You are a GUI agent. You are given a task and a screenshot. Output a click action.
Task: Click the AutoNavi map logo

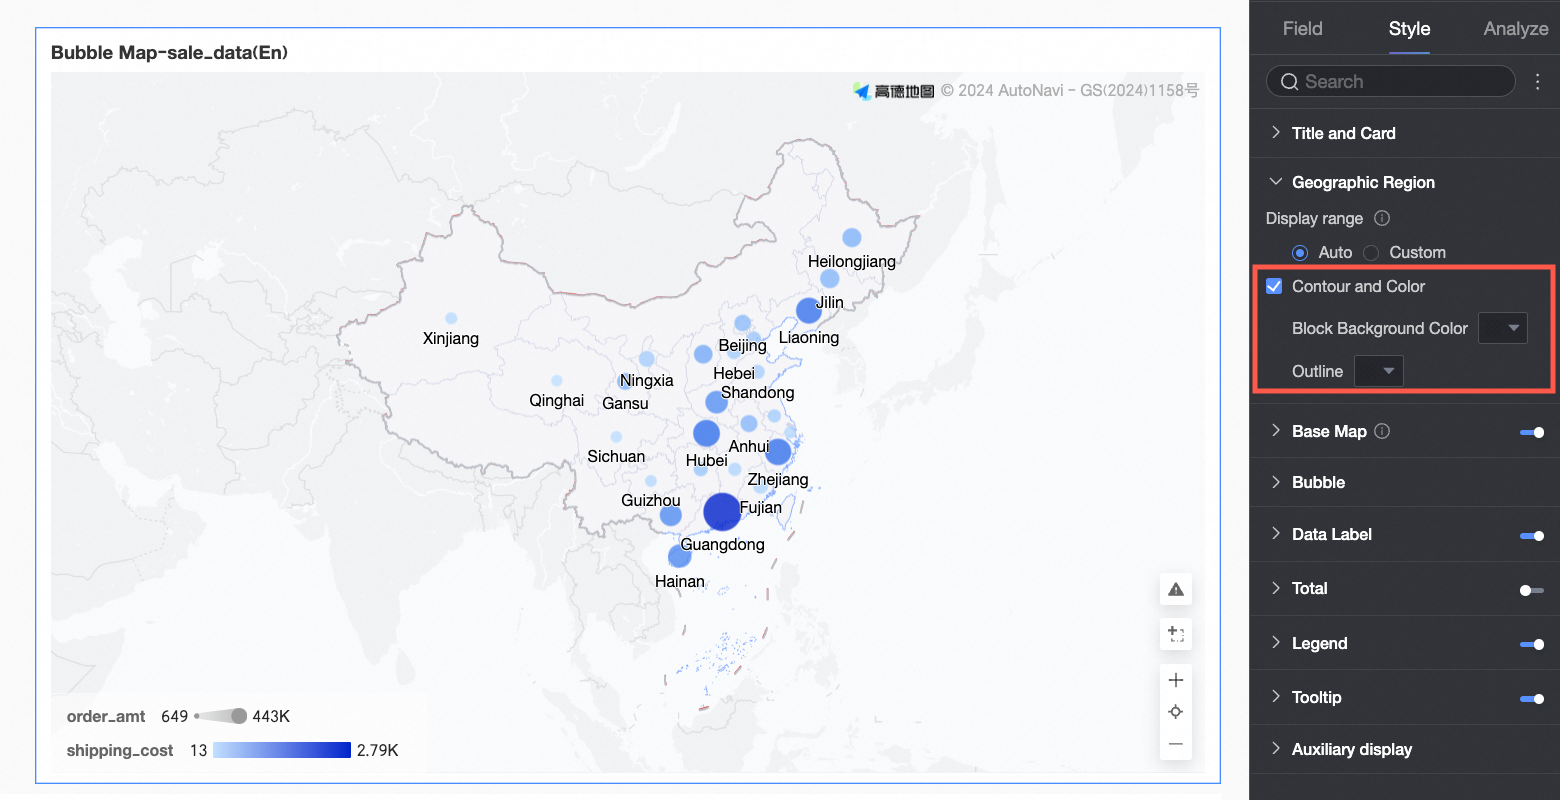coord(894,91)
